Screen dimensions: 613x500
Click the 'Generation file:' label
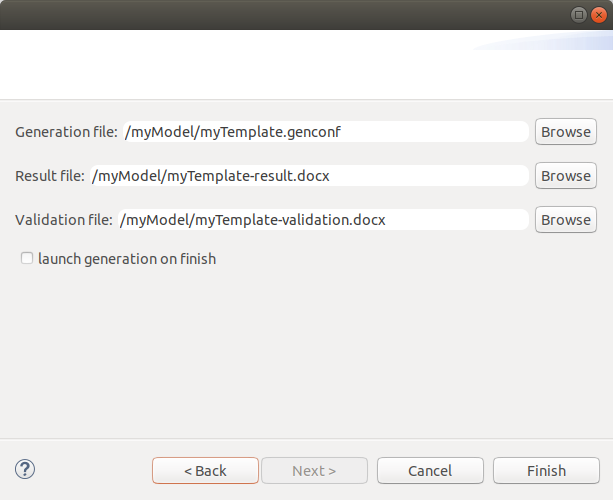tap(66, 132)
